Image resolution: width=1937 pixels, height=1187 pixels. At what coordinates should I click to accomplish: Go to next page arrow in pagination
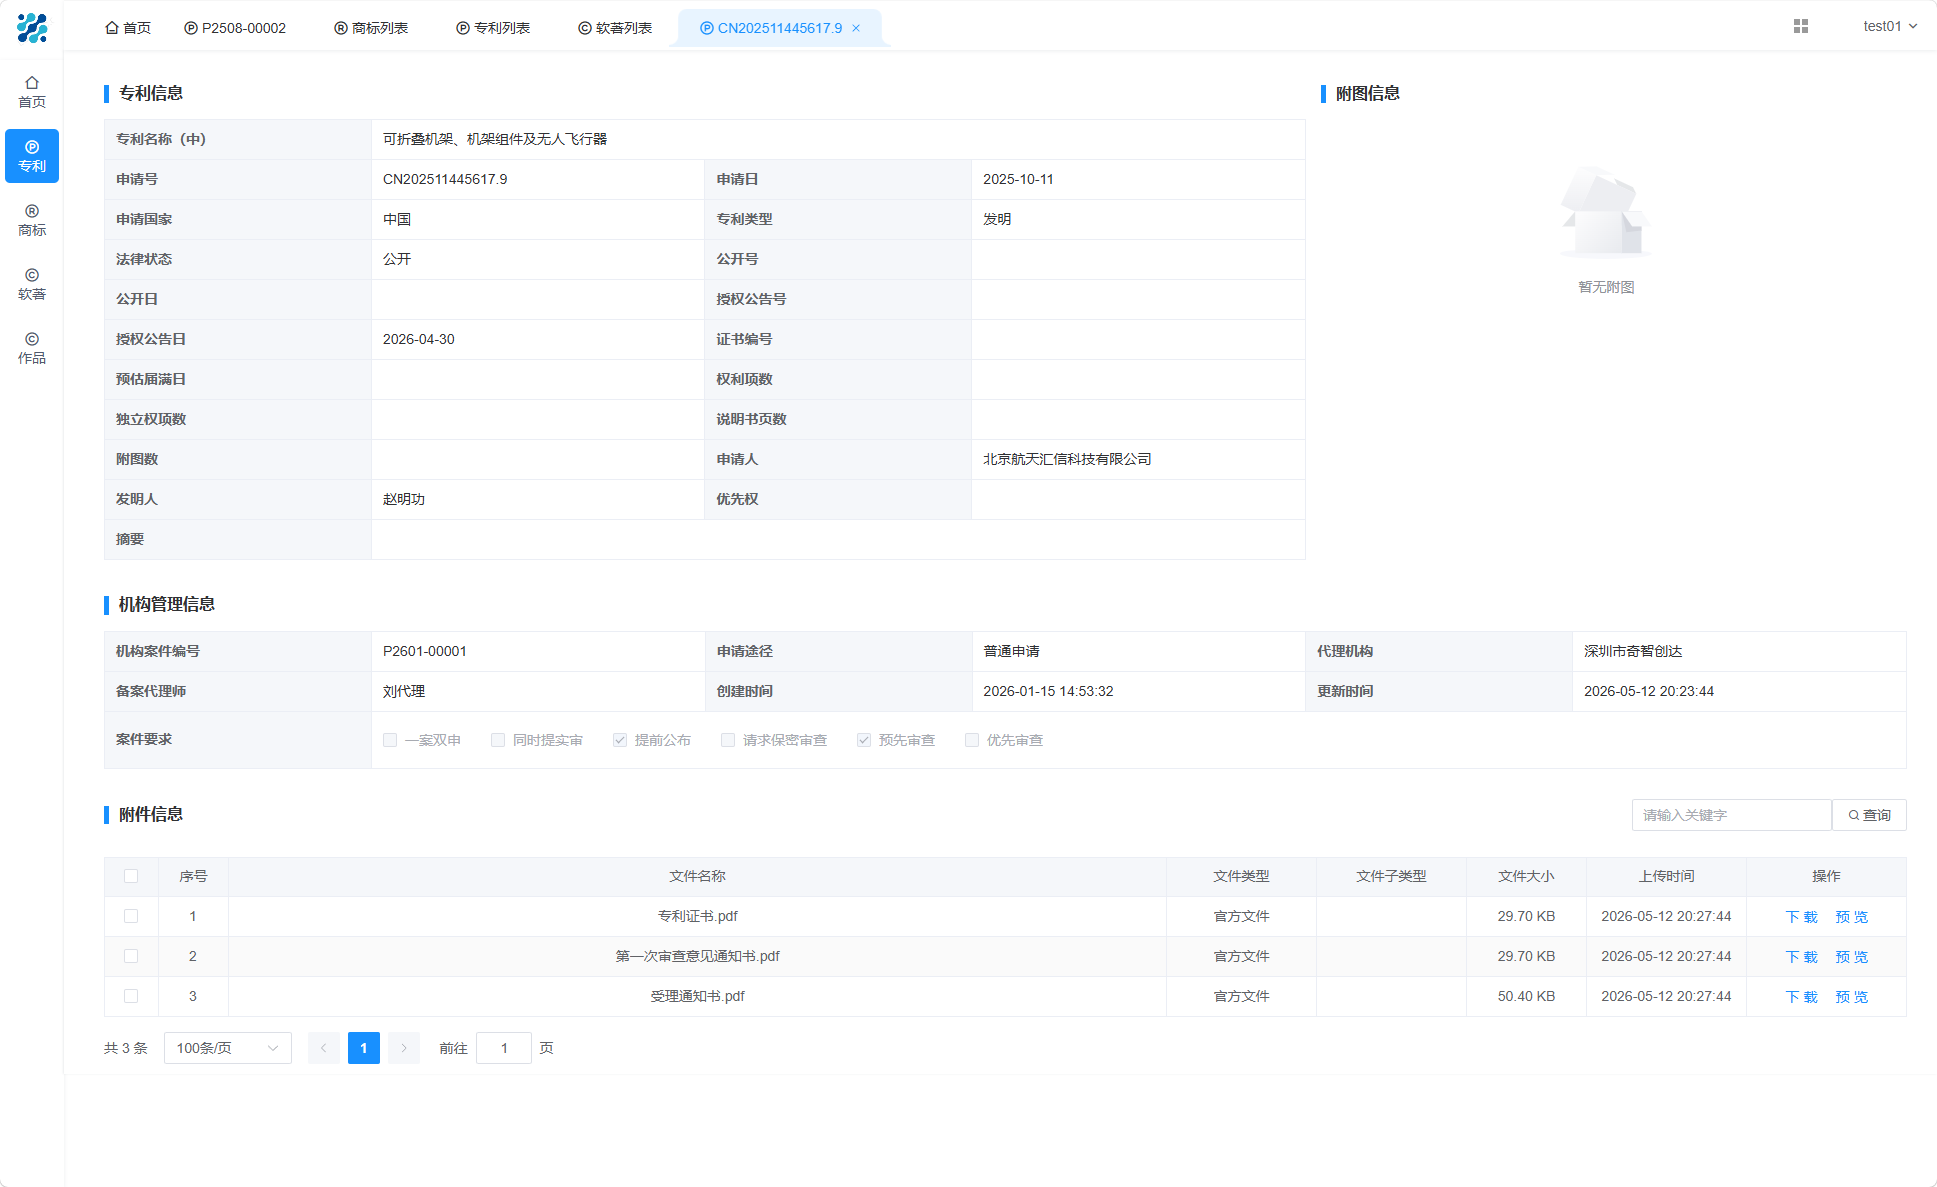click(404, 1048)
